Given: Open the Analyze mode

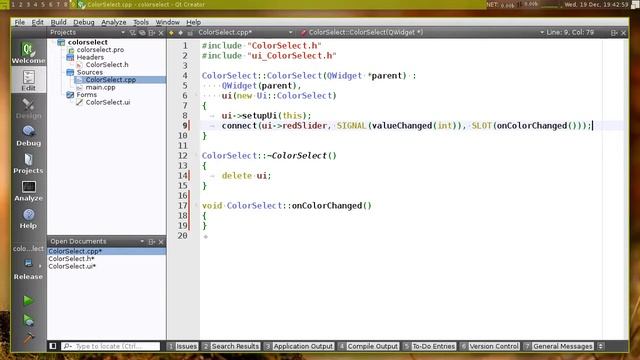Looking at the screenshot, I should 28,191.
